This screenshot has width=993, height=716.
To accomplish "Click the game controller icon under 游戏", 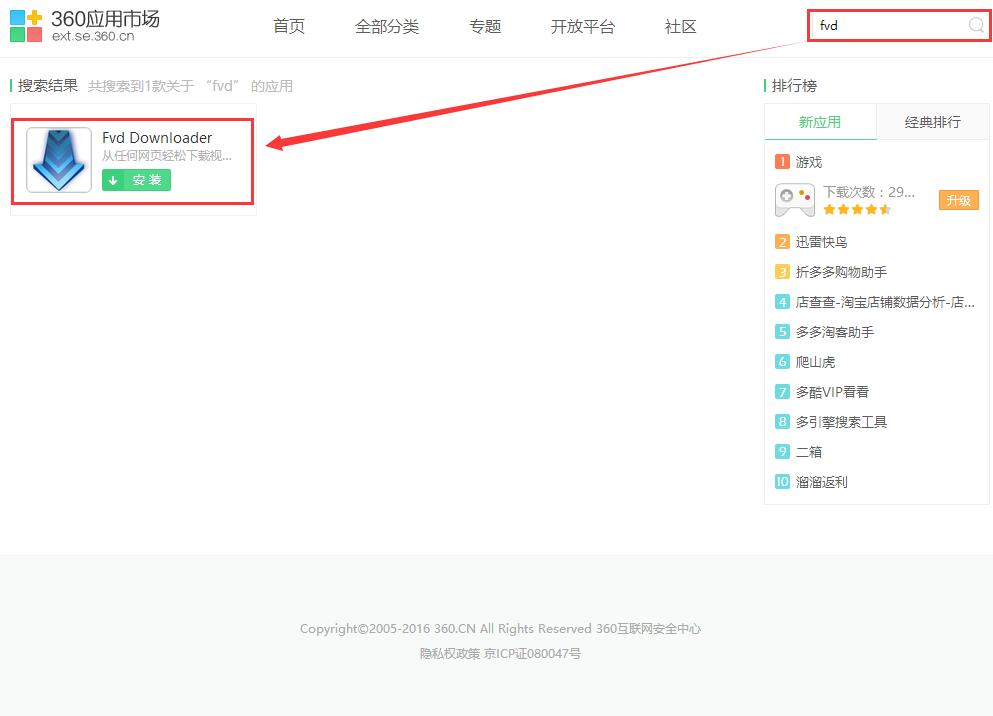I will click(x=793, y=199).
